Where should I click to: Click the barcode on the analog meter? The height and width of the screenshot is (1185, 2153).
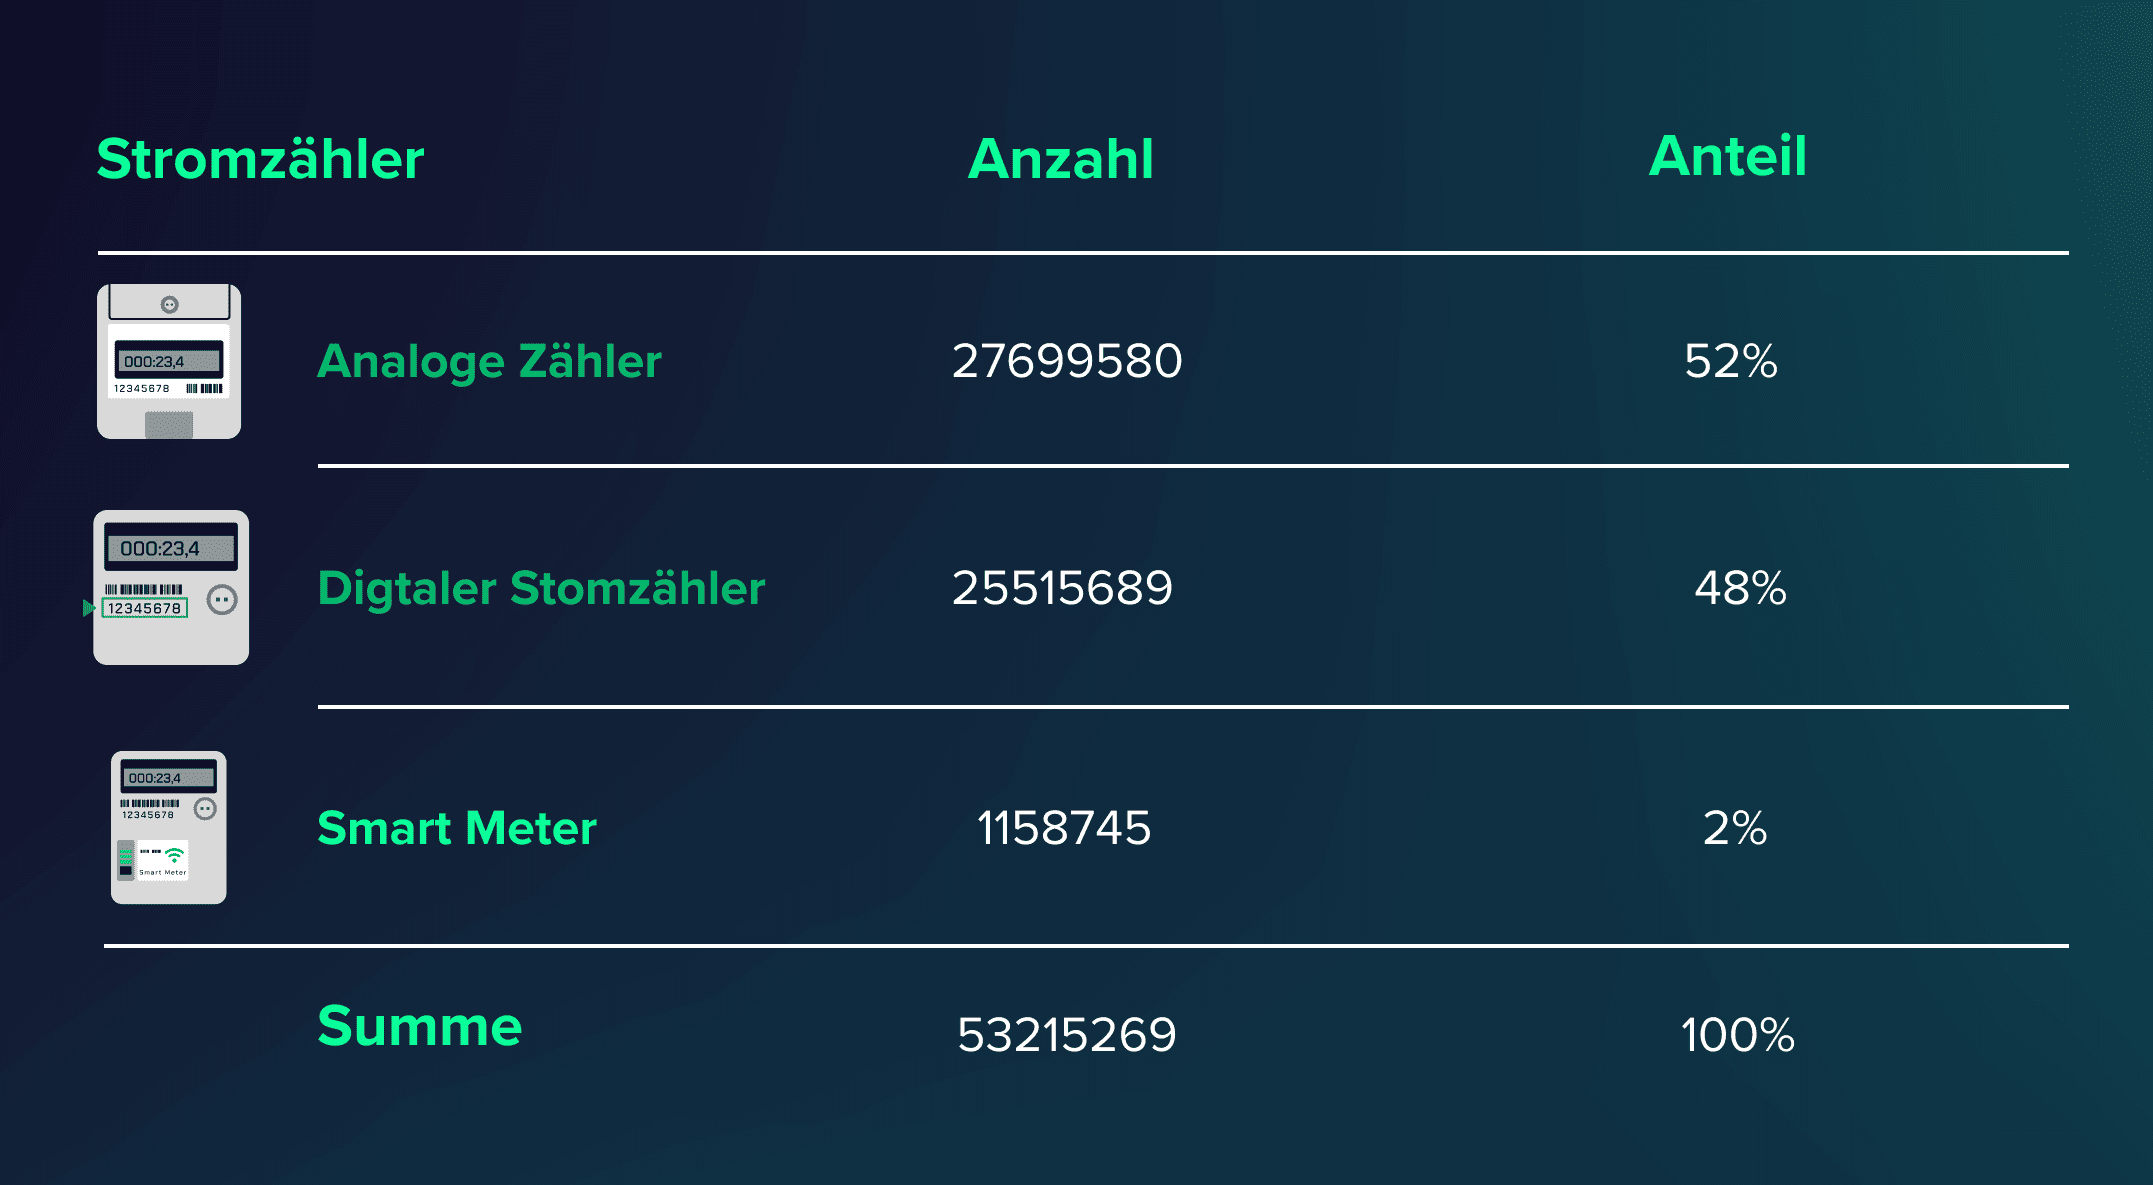pos(205,388)
